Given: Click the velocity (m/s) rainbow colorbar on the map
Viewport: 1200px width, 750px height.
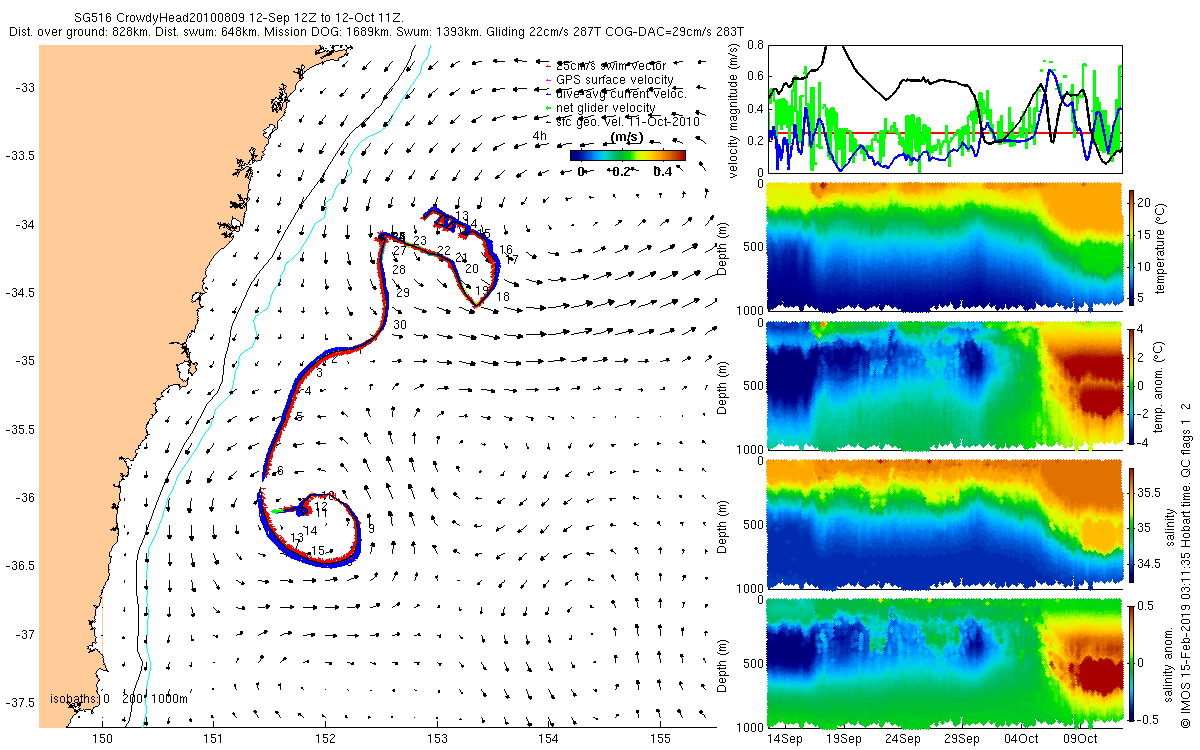Looking at the screenshot, I should [628, 155].
